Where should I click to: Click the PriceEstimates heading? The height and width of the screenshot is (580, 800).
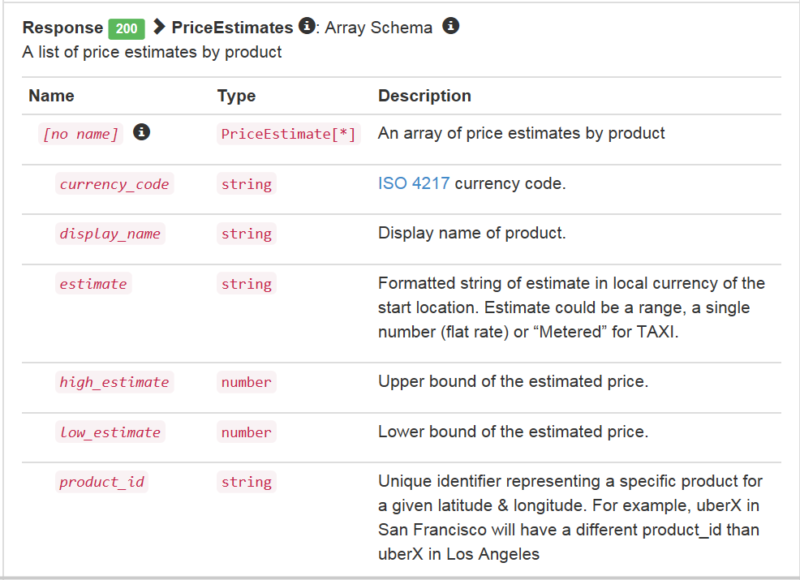tap(232, 28)
